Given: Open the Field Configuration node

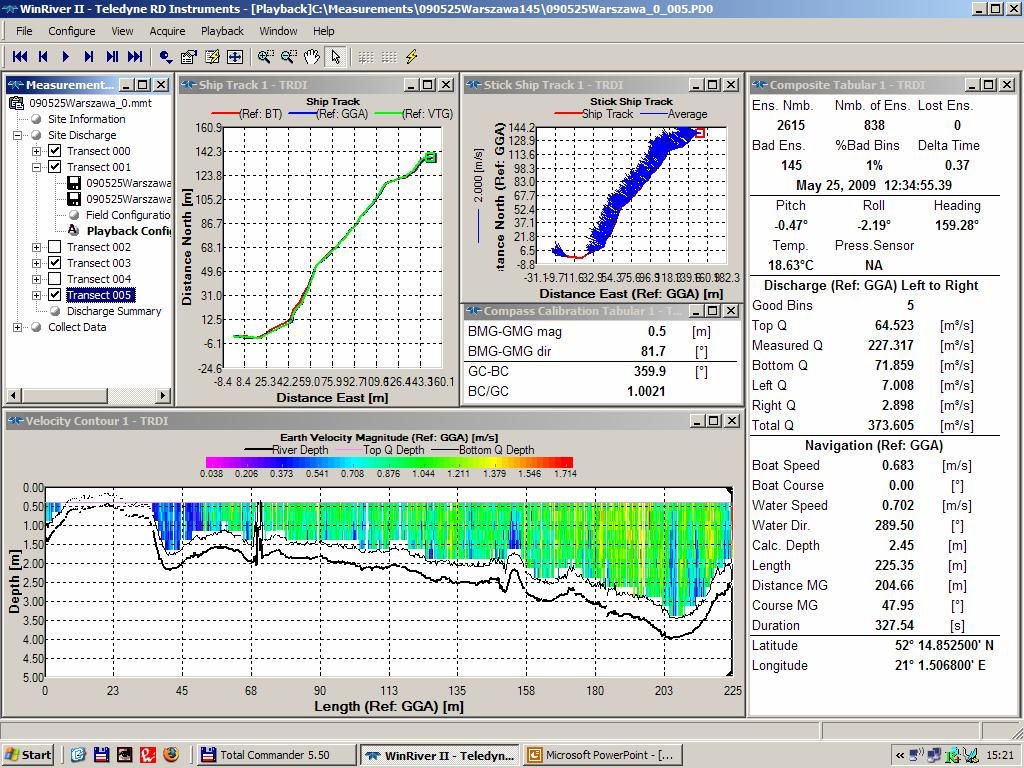Looking at the screenshot, I should click(128, 215).
